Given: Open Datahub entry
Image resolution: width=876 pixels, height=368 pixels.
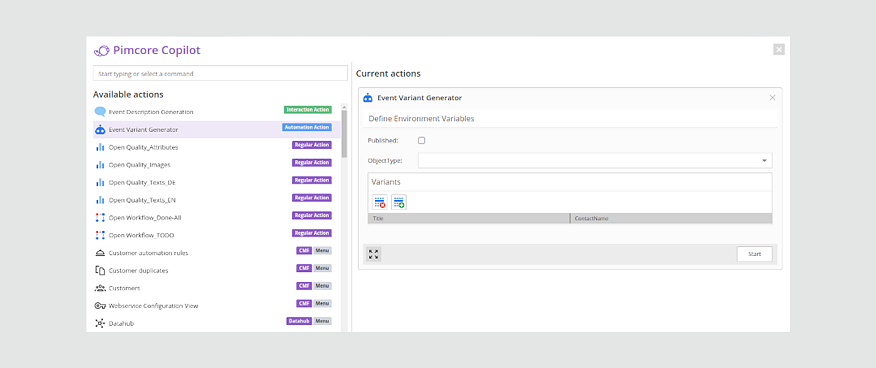Looking at the screenshot, I should pyautogui.click(x=217, y=323).
